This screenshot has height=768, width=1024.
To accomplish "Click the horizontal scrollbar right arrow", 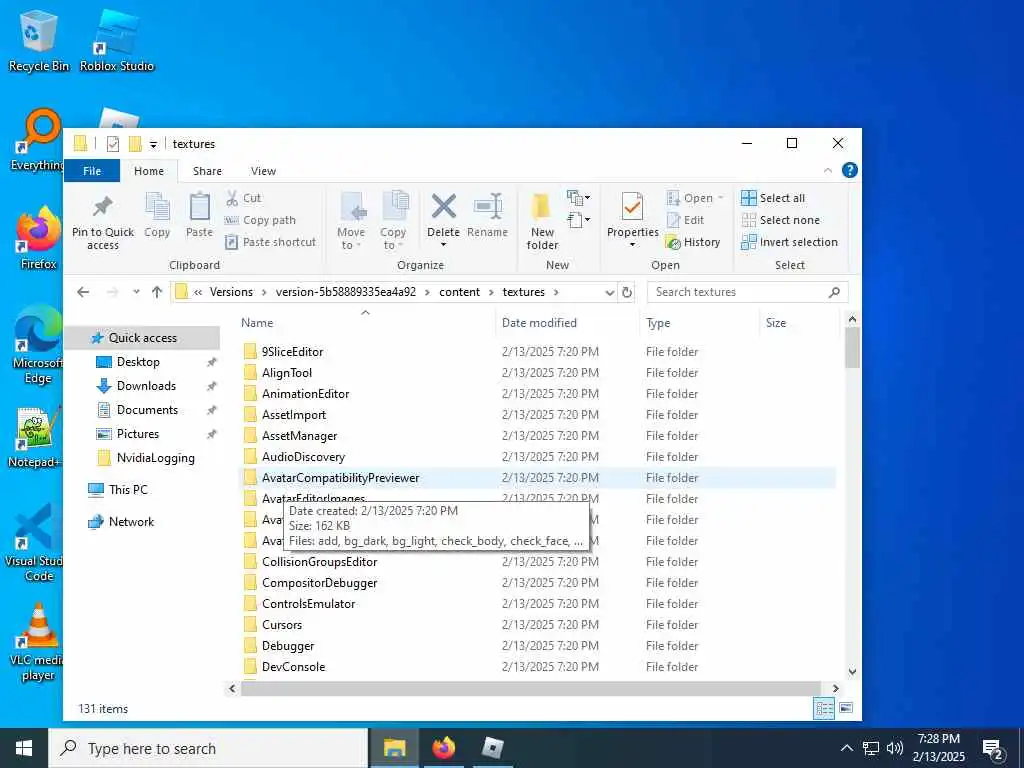I will (x=835, y=688).
